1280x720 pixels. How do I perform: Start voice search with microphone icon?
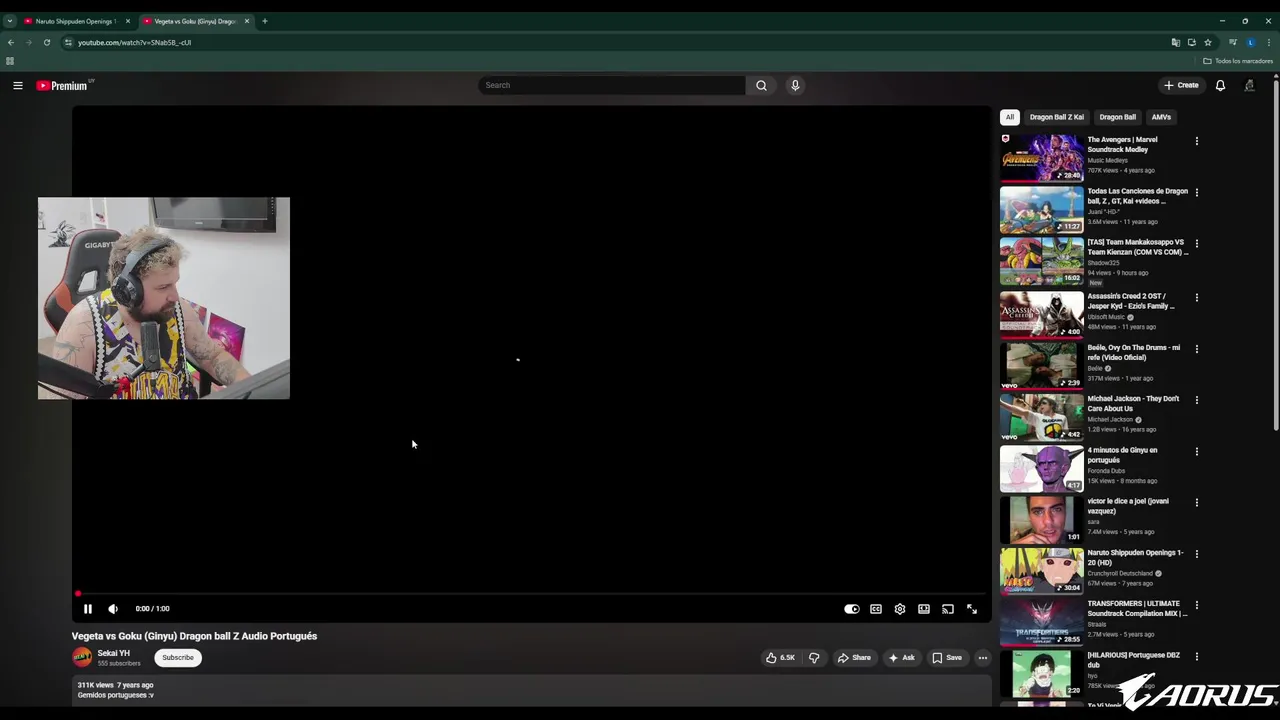(x=795, y=85)
